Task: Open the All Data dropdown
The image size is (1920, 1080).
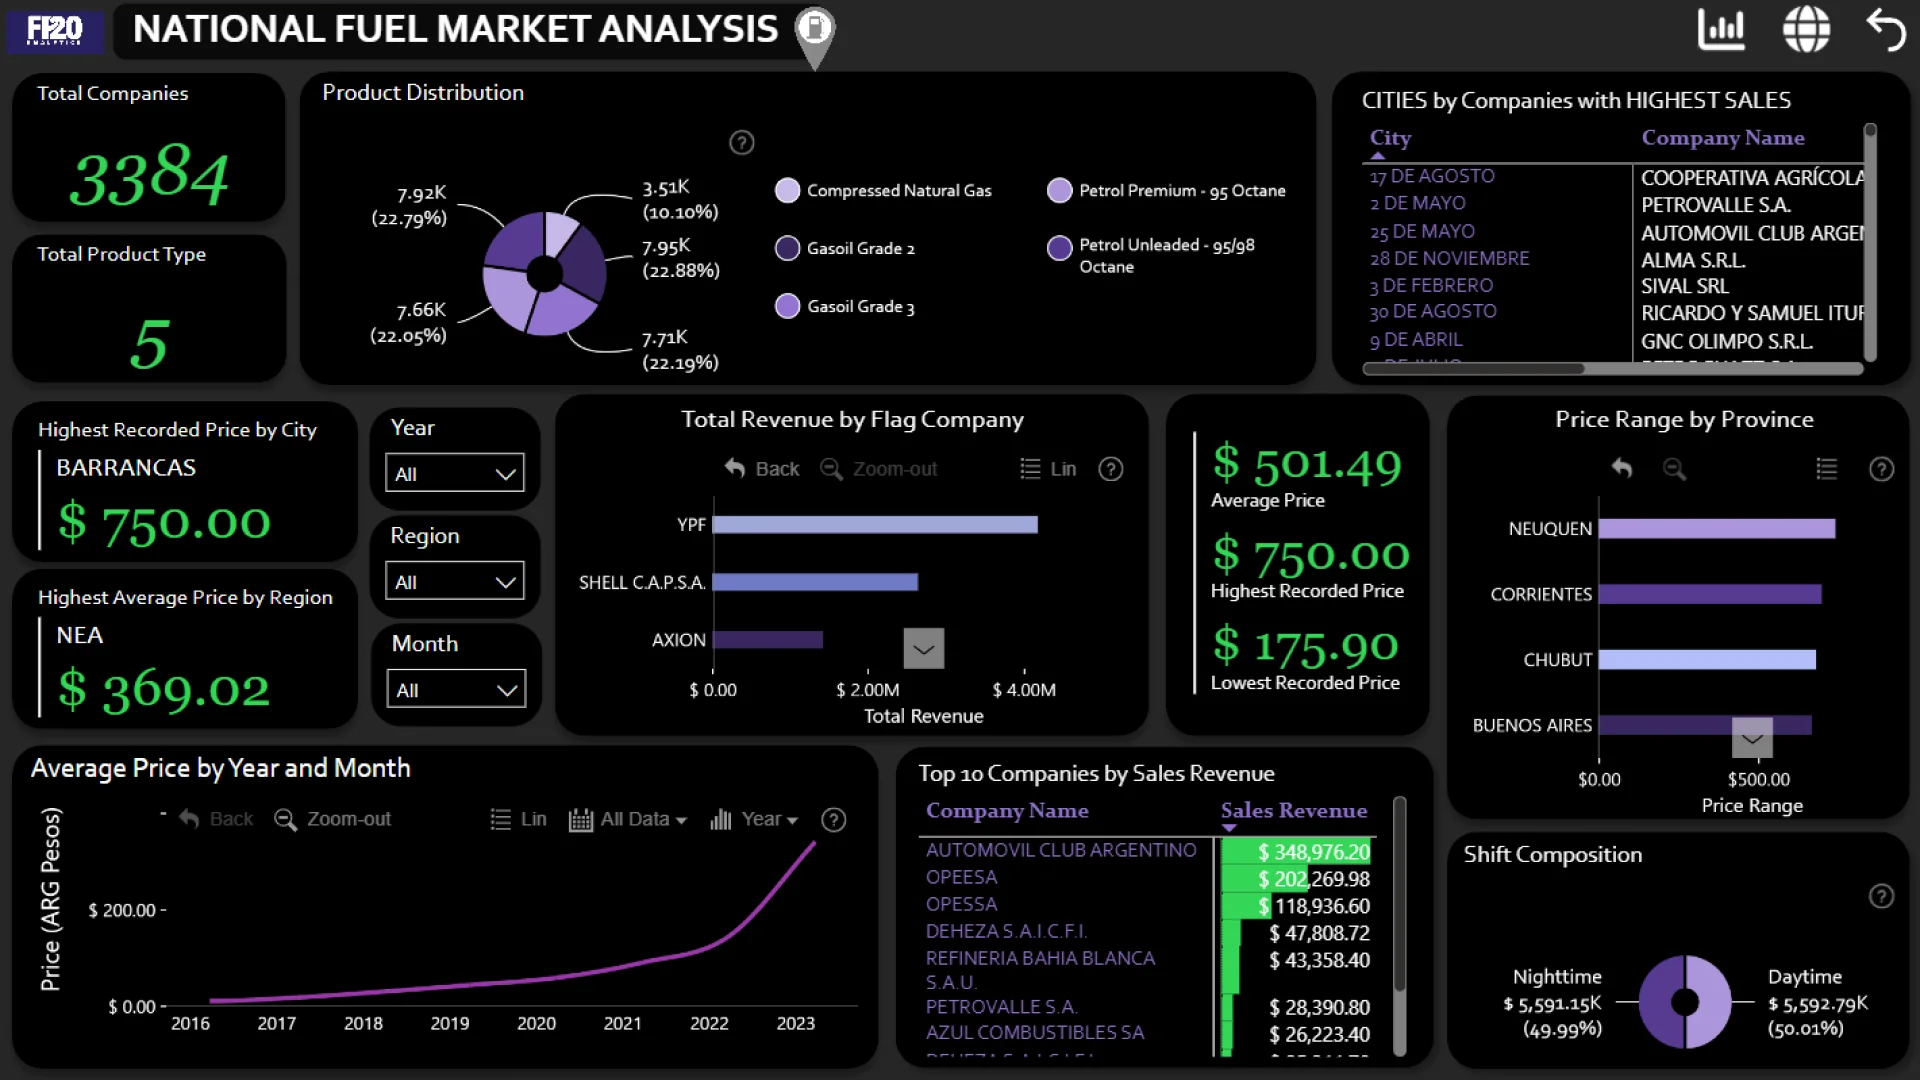Action: pyautogui.click(x=628, y=819)
